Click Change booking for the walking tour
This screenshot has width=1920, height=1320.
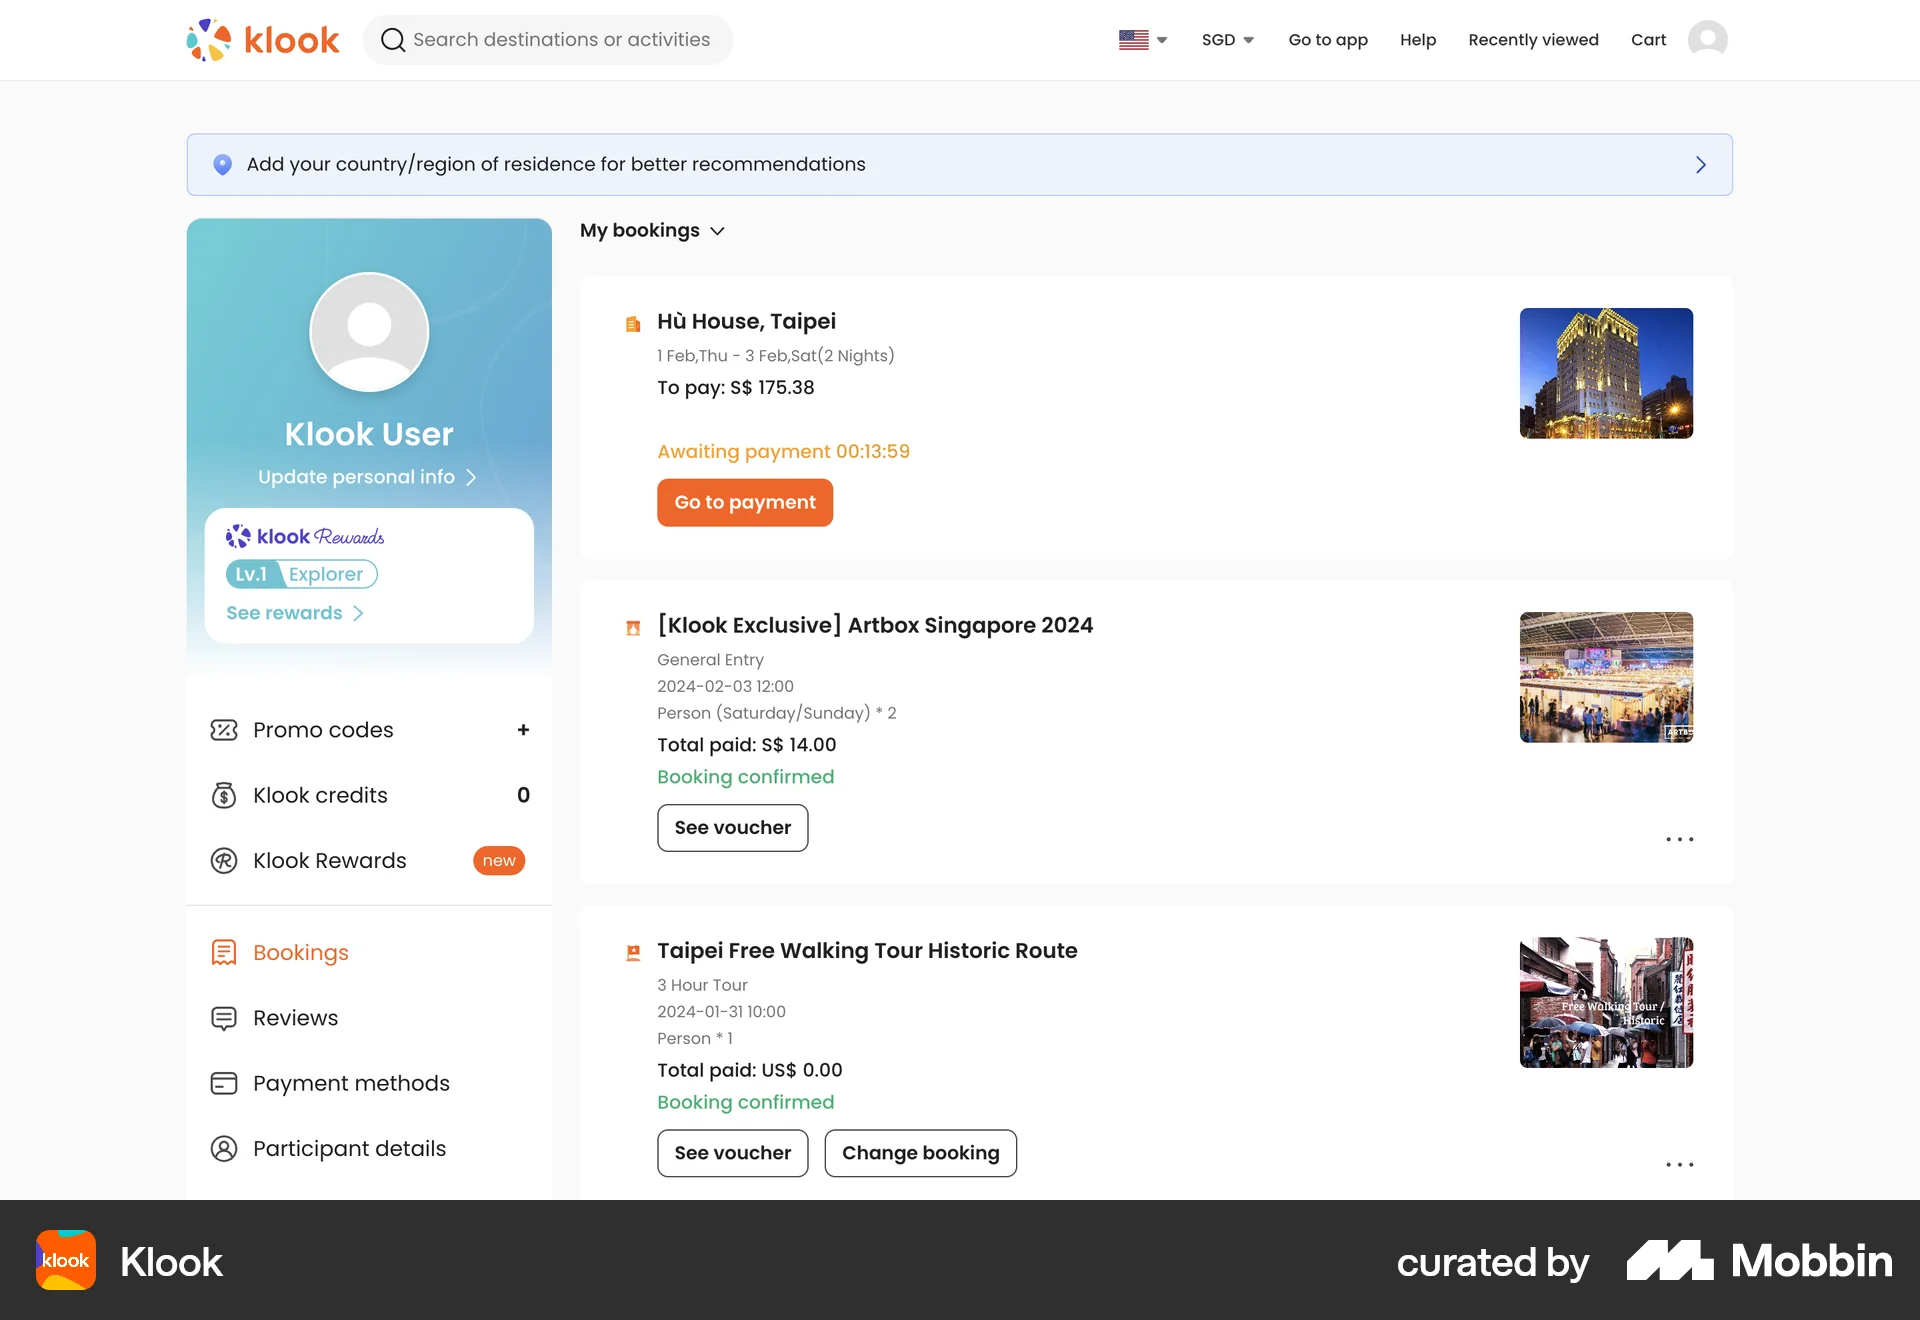(920, 1153)
